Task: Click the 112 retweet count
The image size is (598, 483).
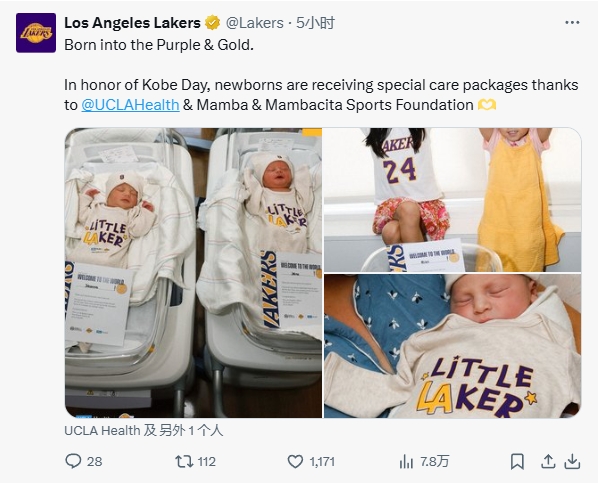Action: pos(207,462)
